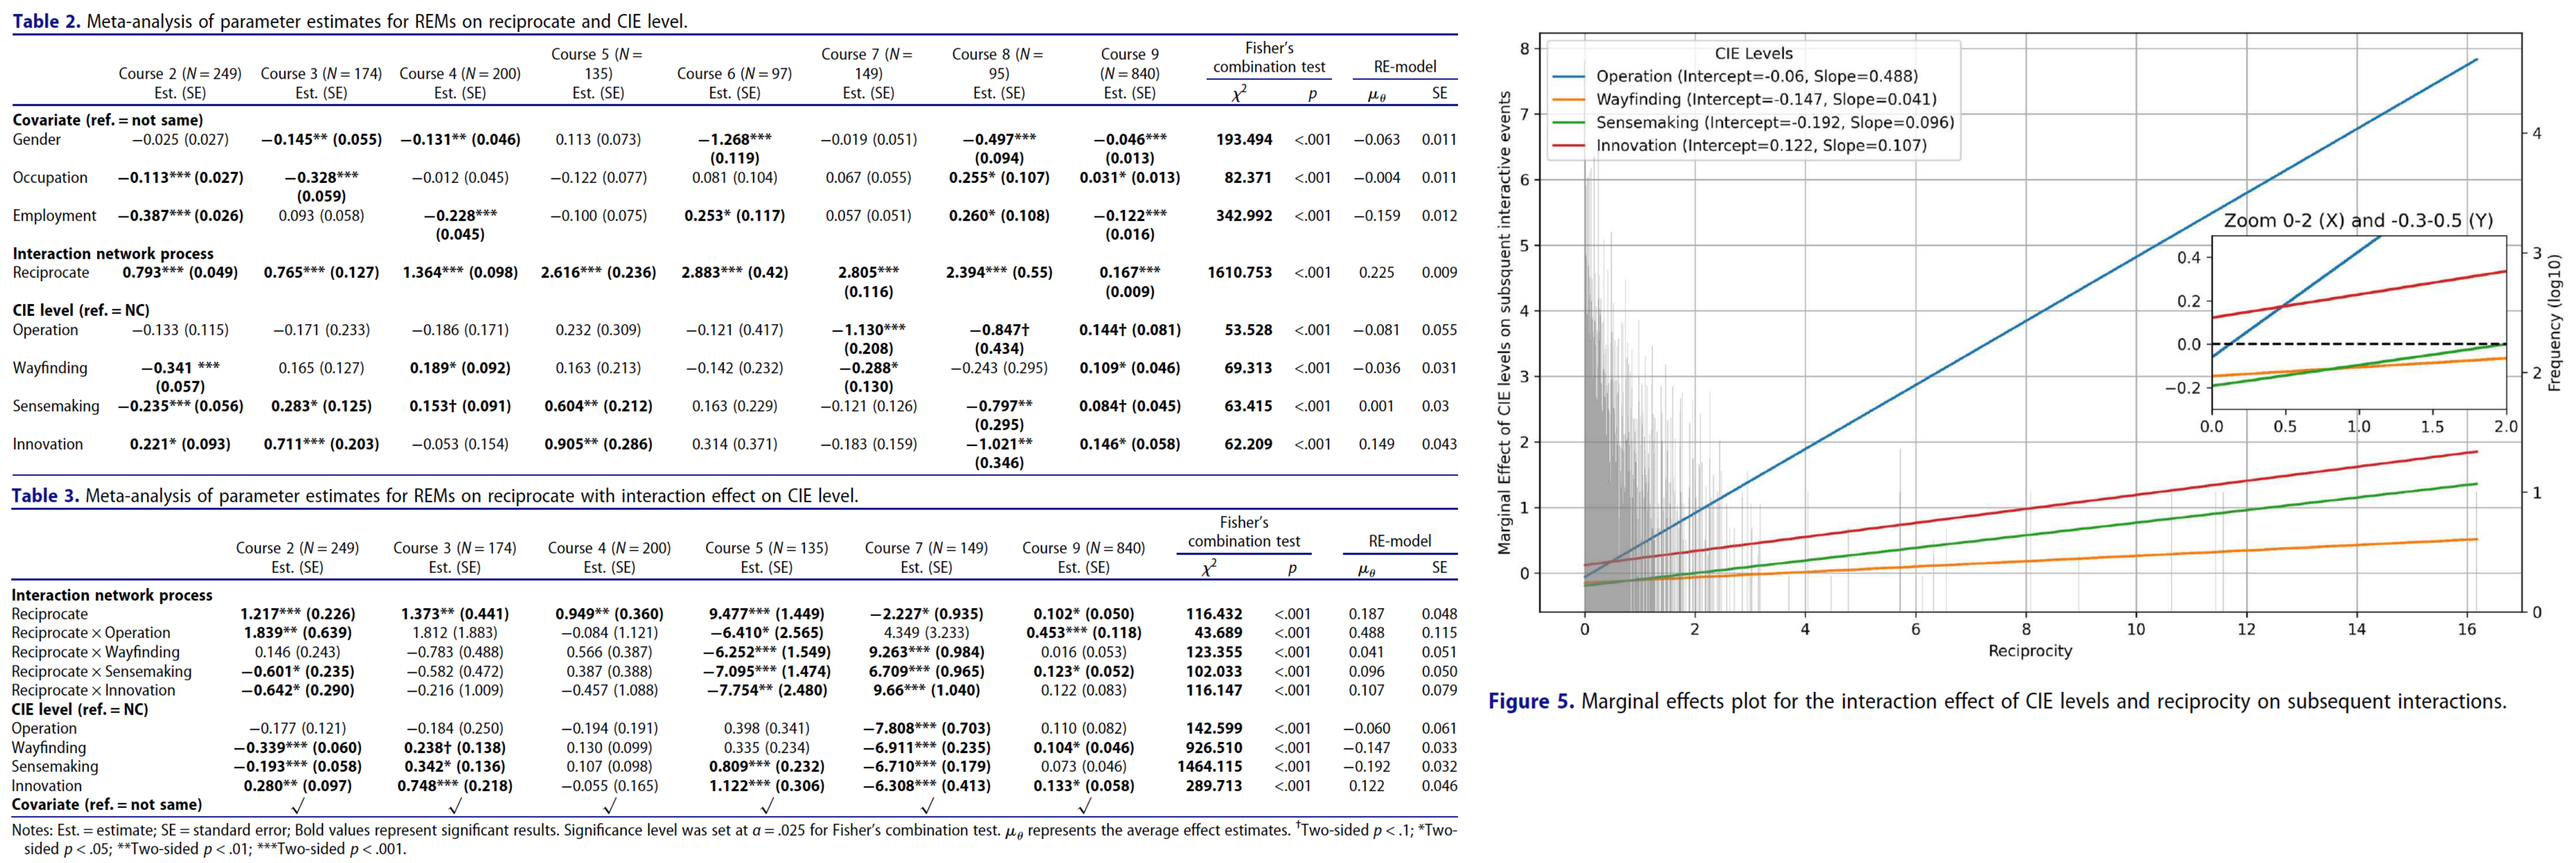Click the Course 5 covariate checkmark in Table 3
Image resolution: width=2576 pixels, height=863 pixels.
click(x=767, y=805)
